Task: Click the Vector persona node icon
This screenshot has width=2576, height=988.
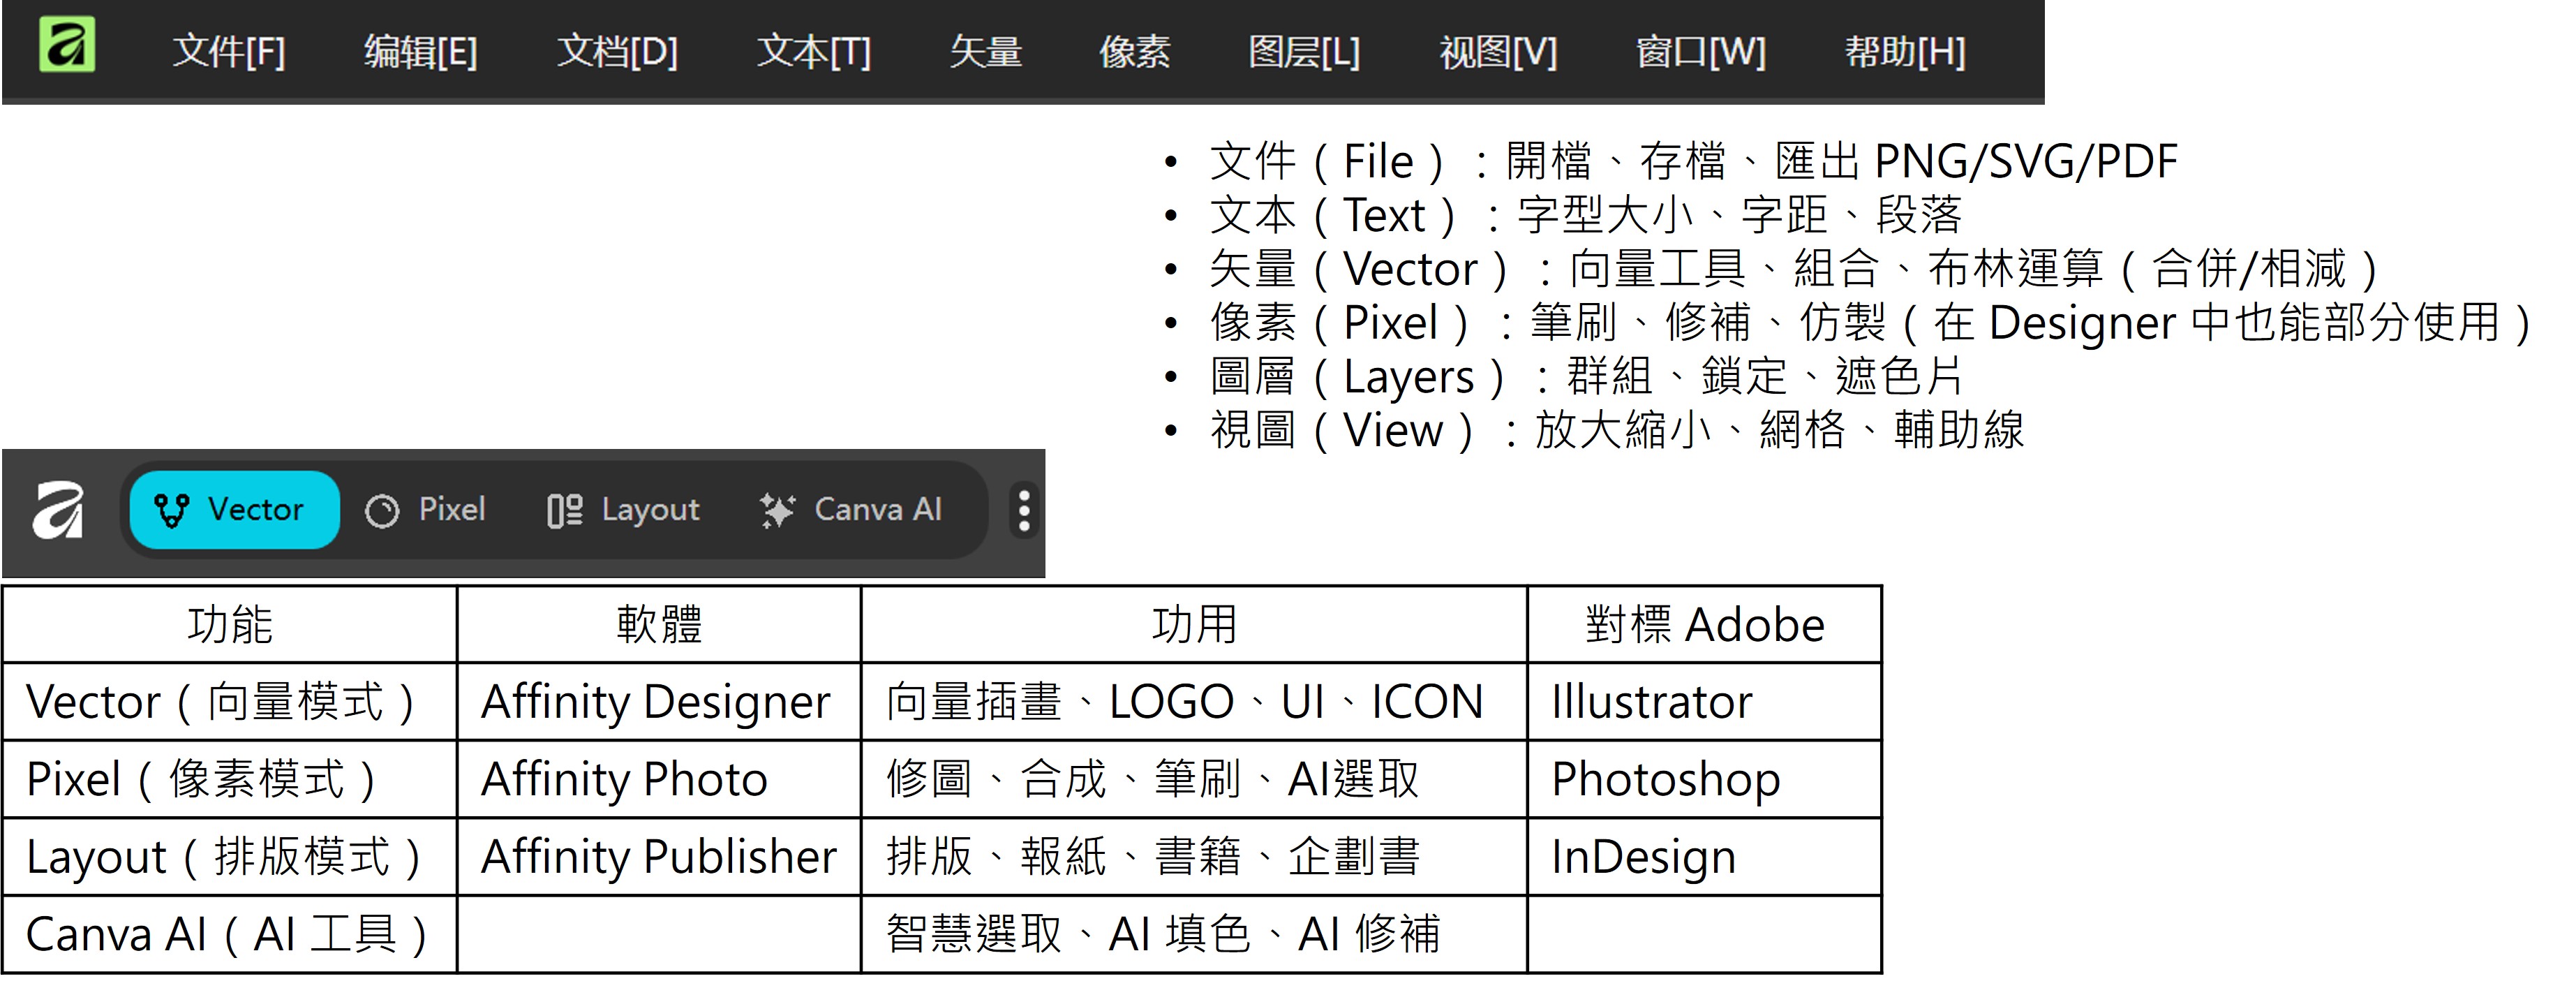Action: pyautogui.click(x=171, y=511)
